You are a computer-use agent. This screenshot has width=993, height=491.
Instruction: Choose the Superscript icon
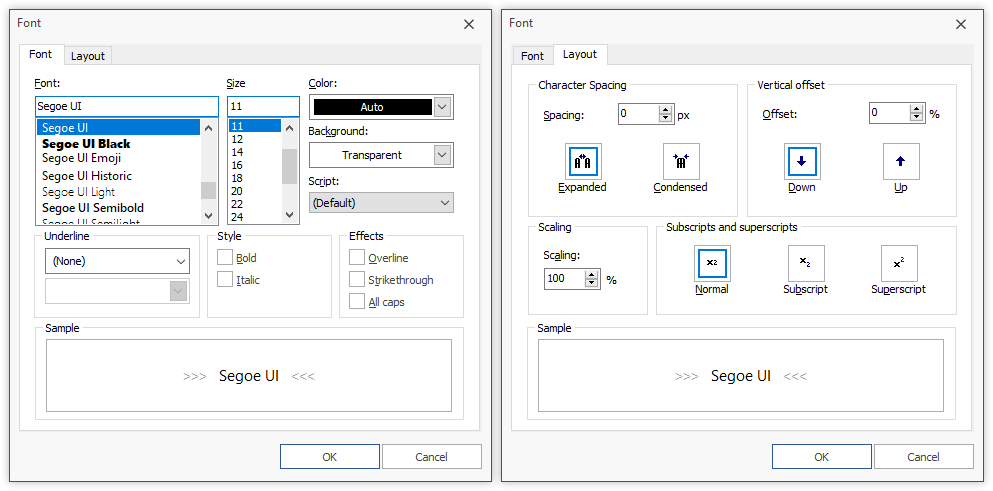tap(899, 263)
